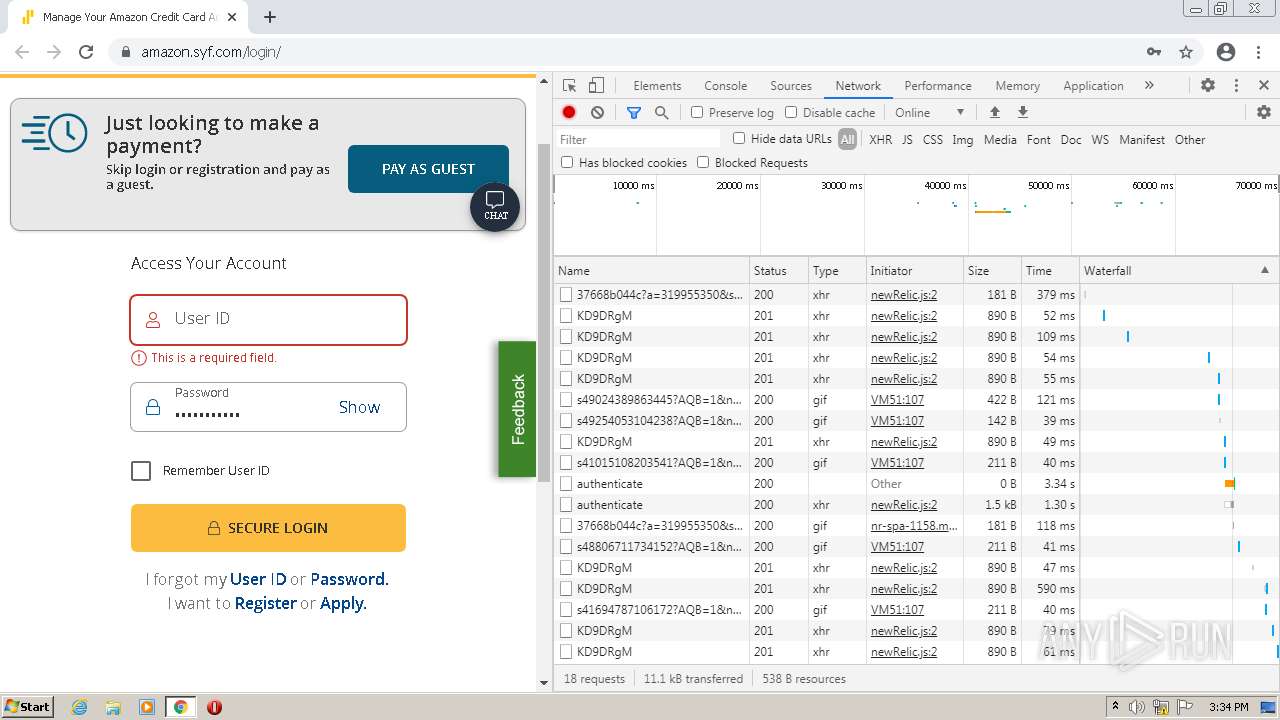Click the inspect element picker icon

(x=570, y=86)
